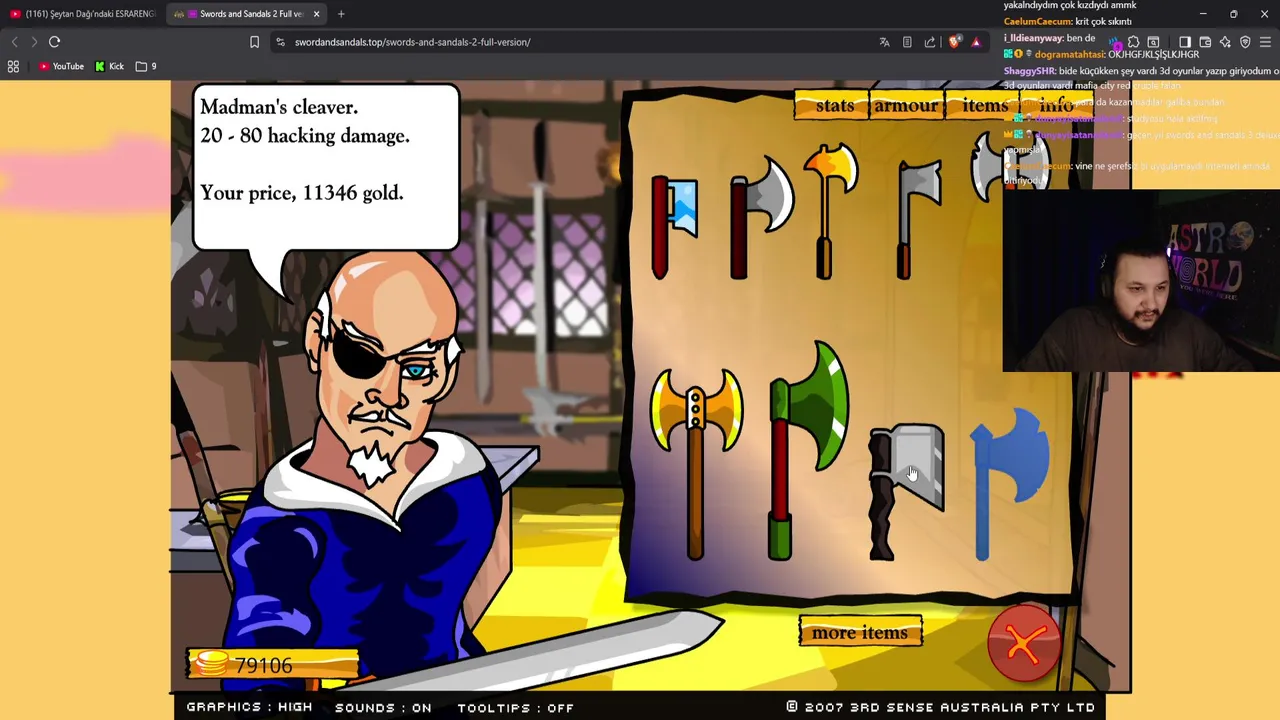Toggle the browser sidebar panel

pyautogui.click(x=1184, y=42)
